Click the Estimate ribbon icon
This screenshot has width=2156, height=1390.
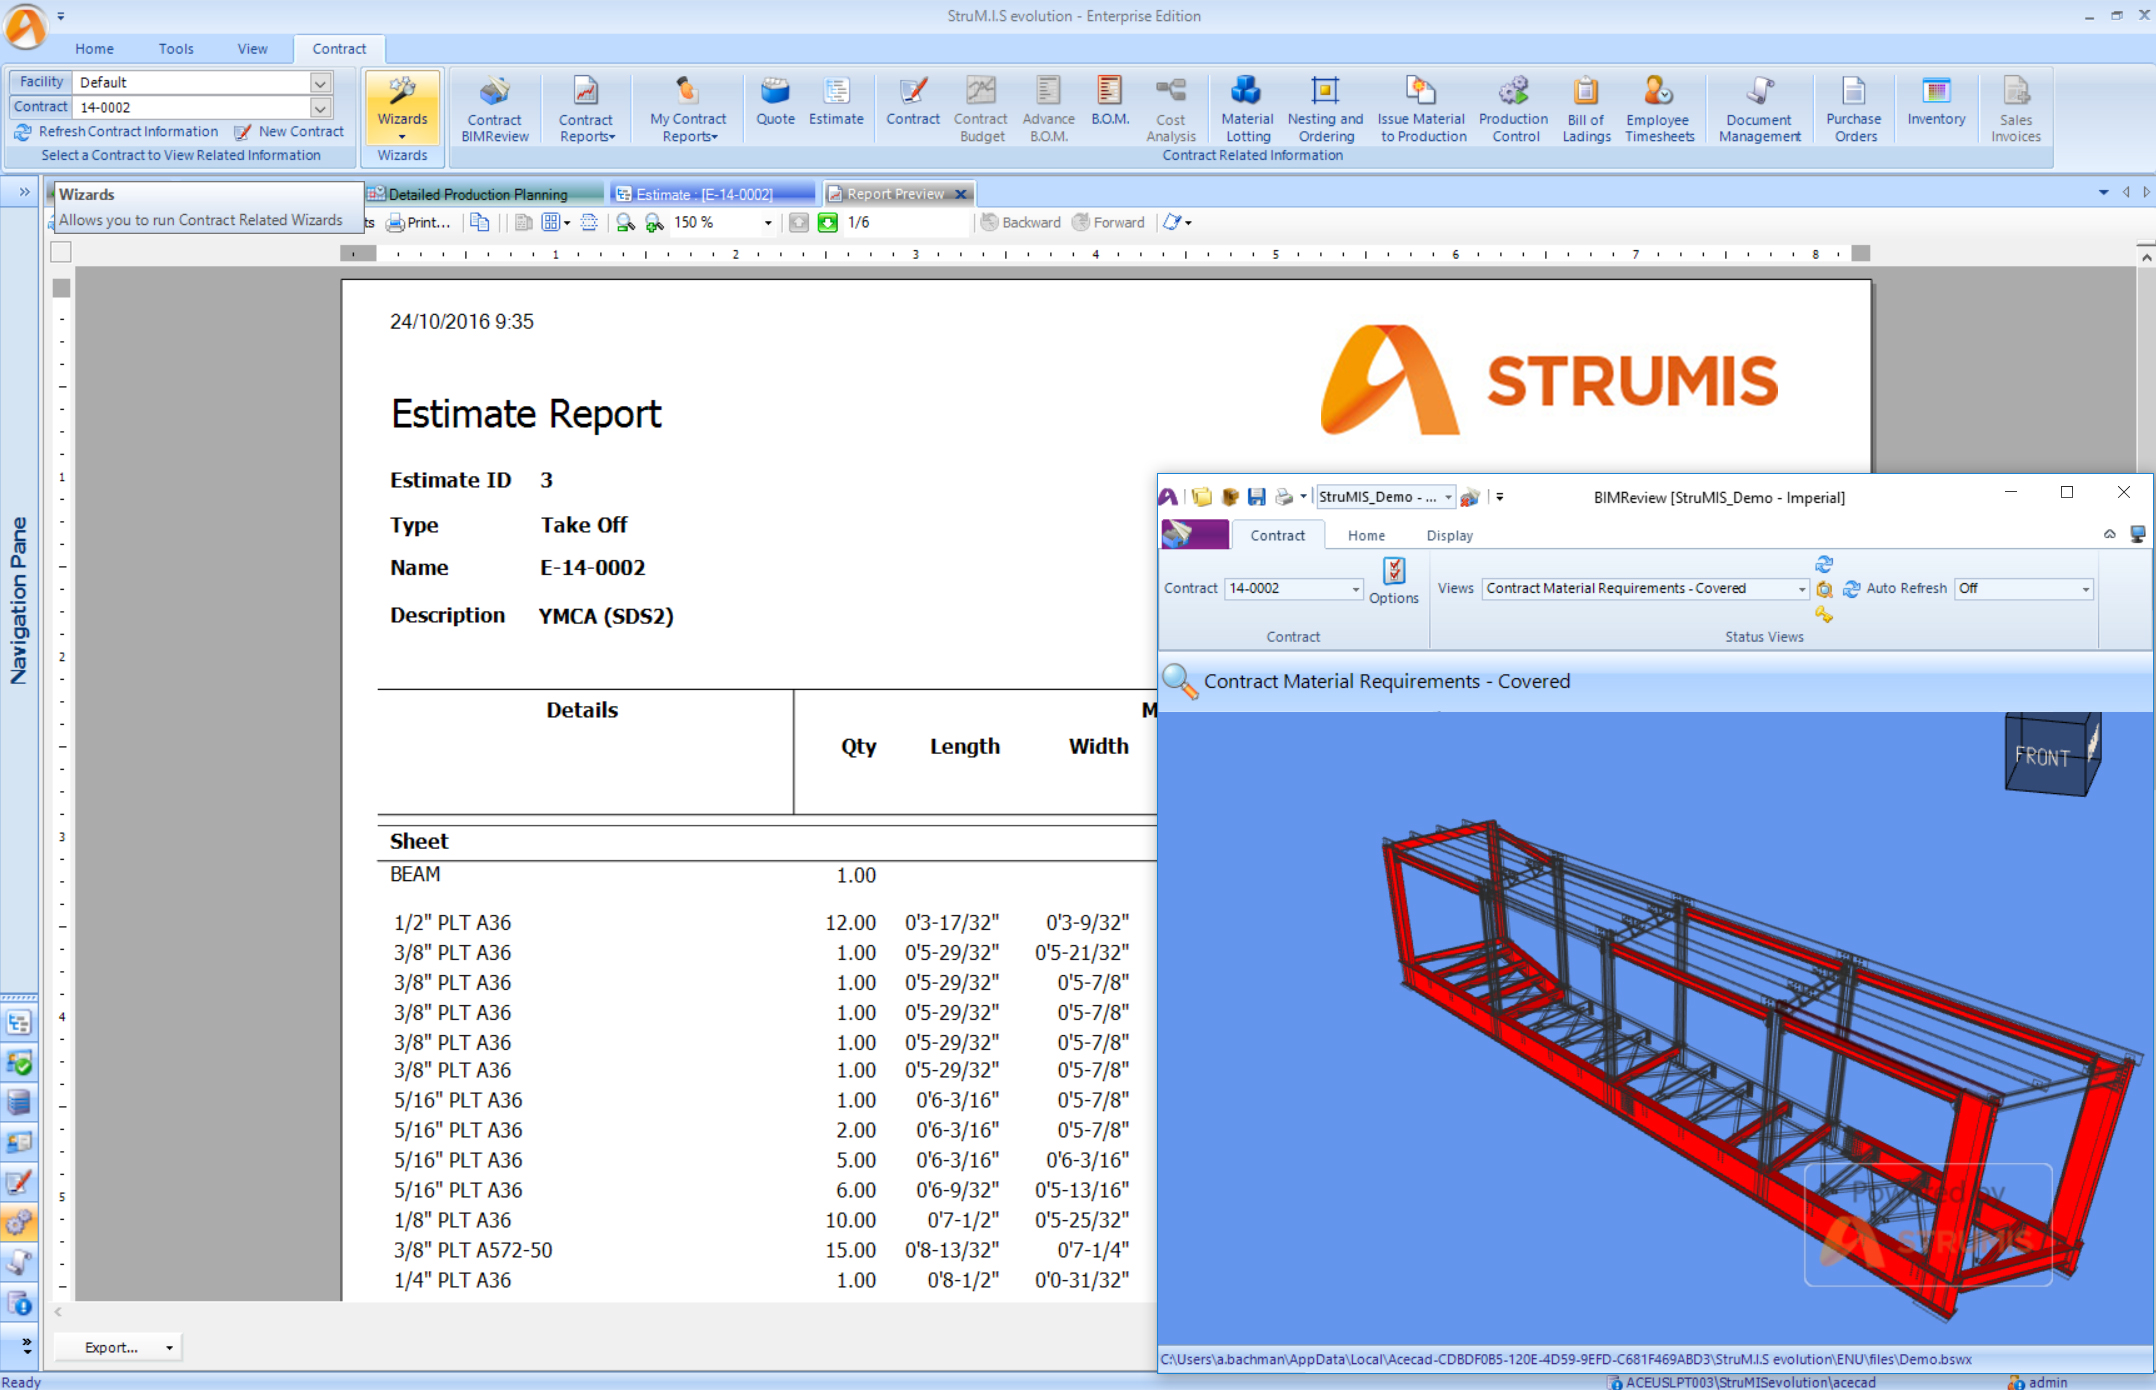pyautogui.click(x=836, y=101)
